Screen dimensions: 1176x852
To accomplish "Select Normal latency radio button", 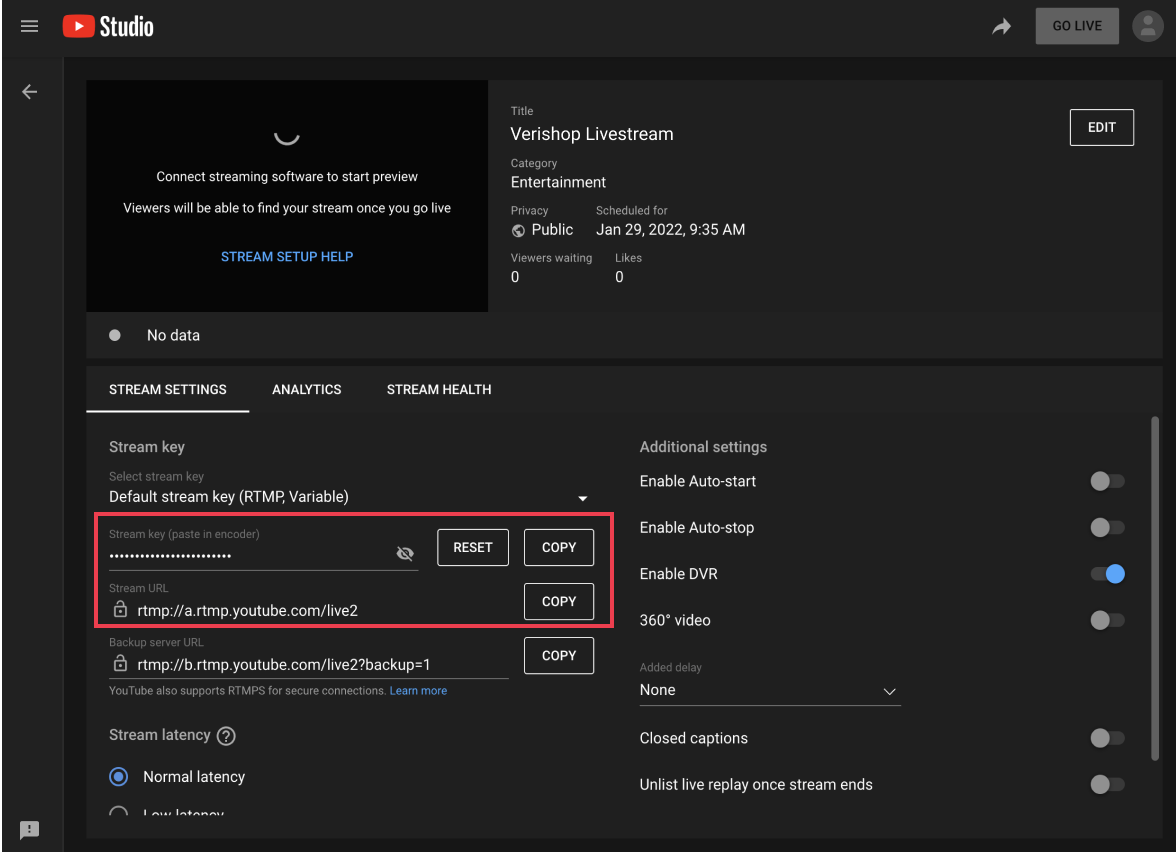I will click(118, 777).
